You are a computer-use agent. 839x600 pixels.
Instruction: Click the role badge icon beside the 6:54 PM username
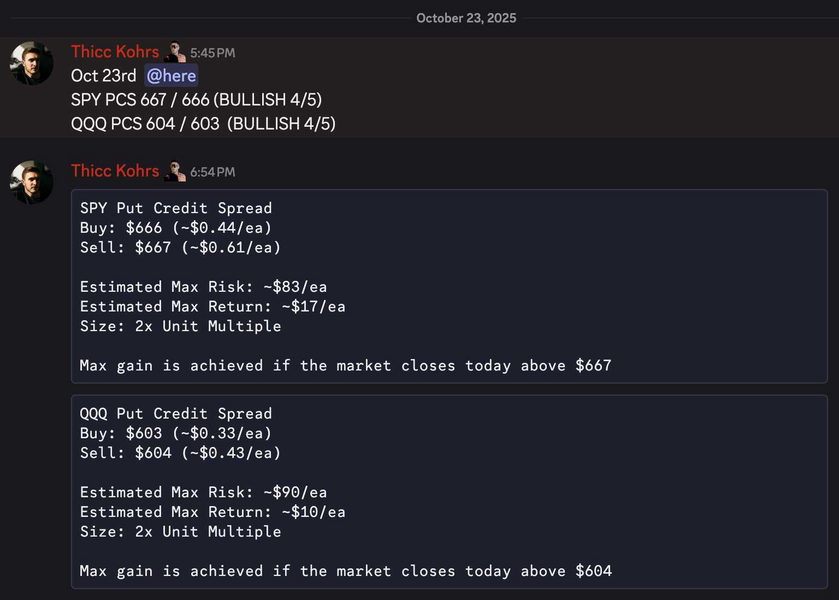coord(176,171)
